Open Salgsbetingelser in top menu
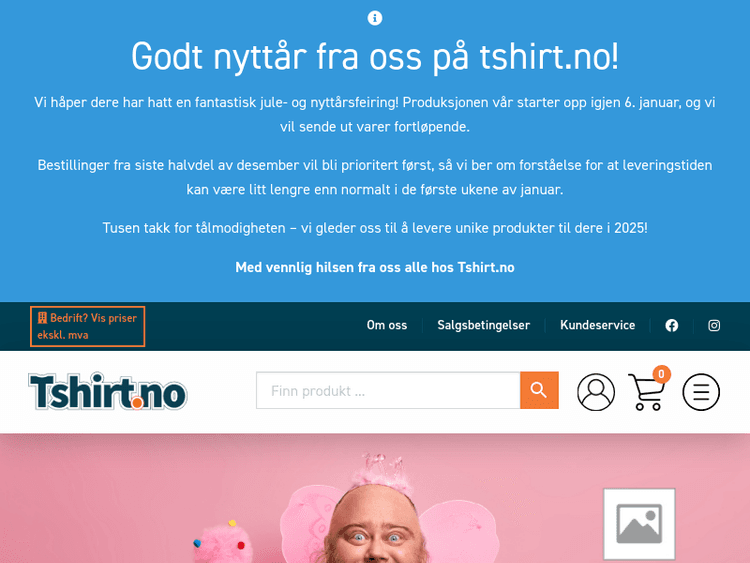Image resolution: width=750 pixels, height=563 pixels. pyautogui.click(x=484, y=325)
